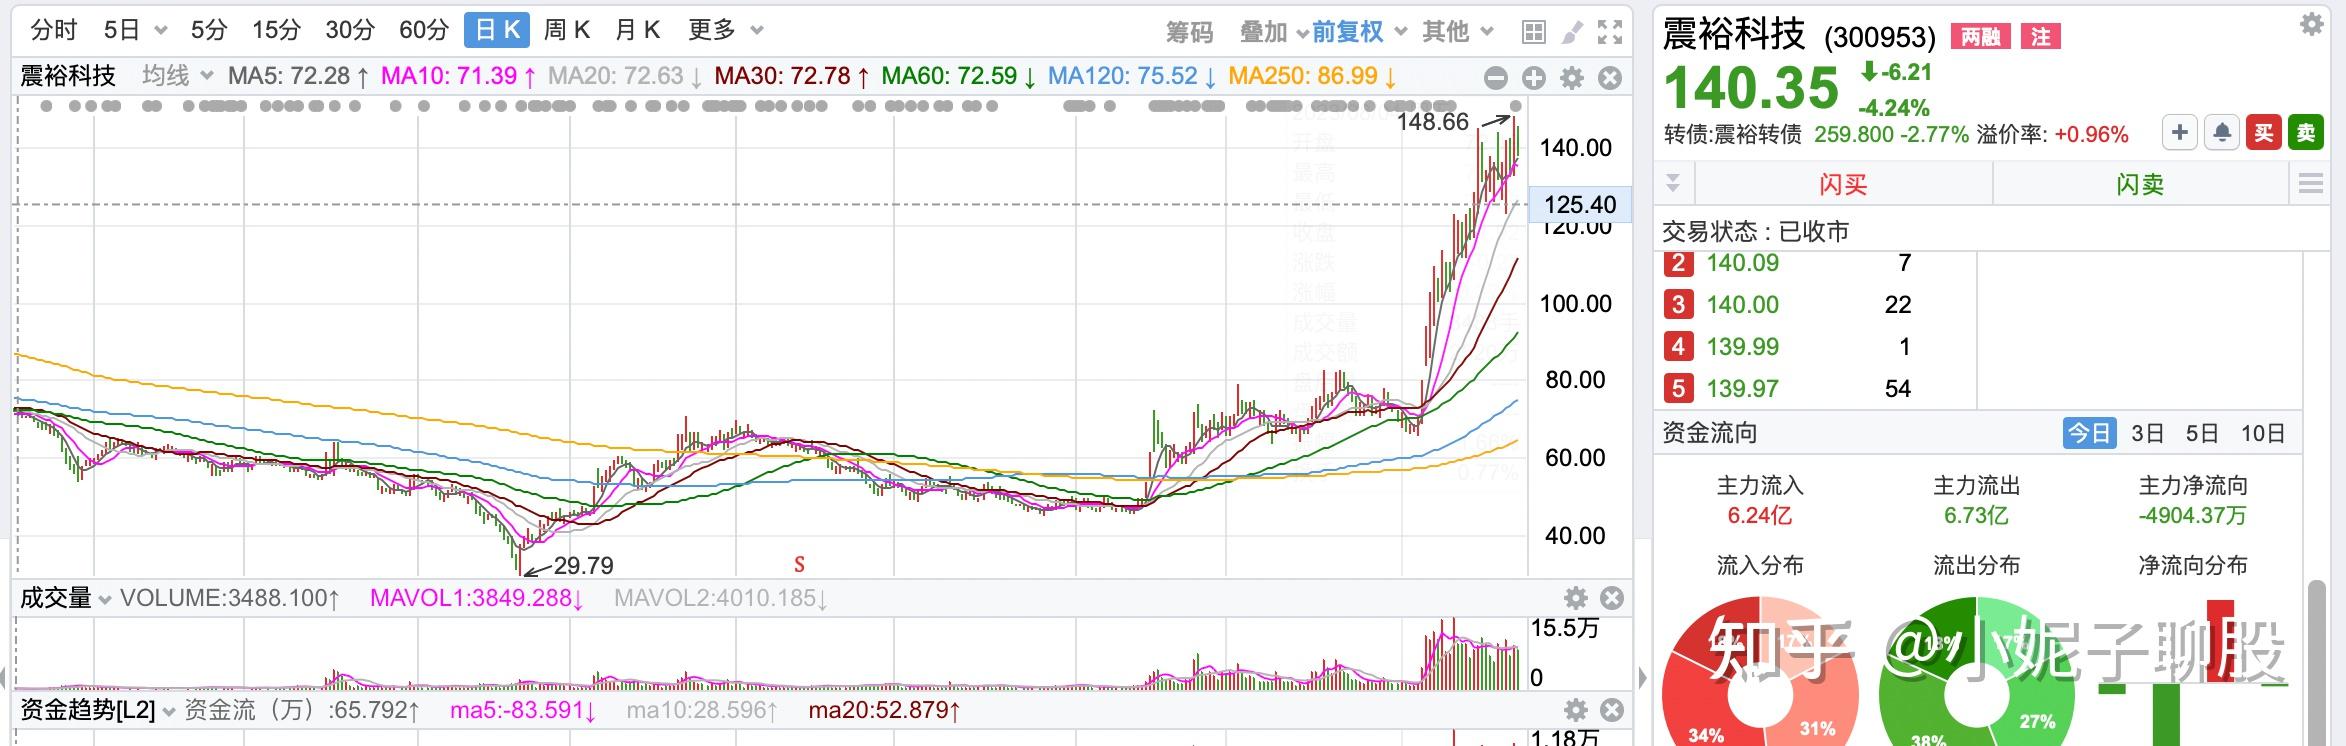
Task: Select the drawing brush tool
Action: 1571,32
